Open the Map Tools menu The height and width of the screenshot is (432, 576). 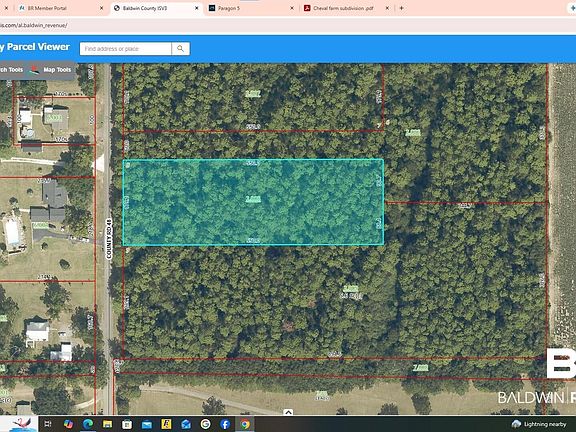(57, 70)
